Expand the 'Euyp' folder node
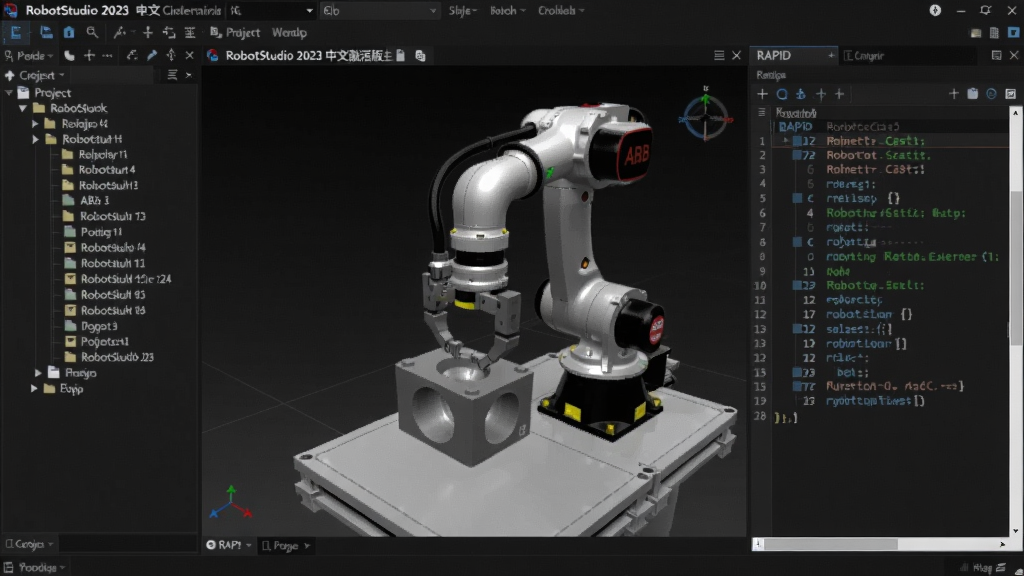Viewport: 1024px width, 576px height. (34, 389)
